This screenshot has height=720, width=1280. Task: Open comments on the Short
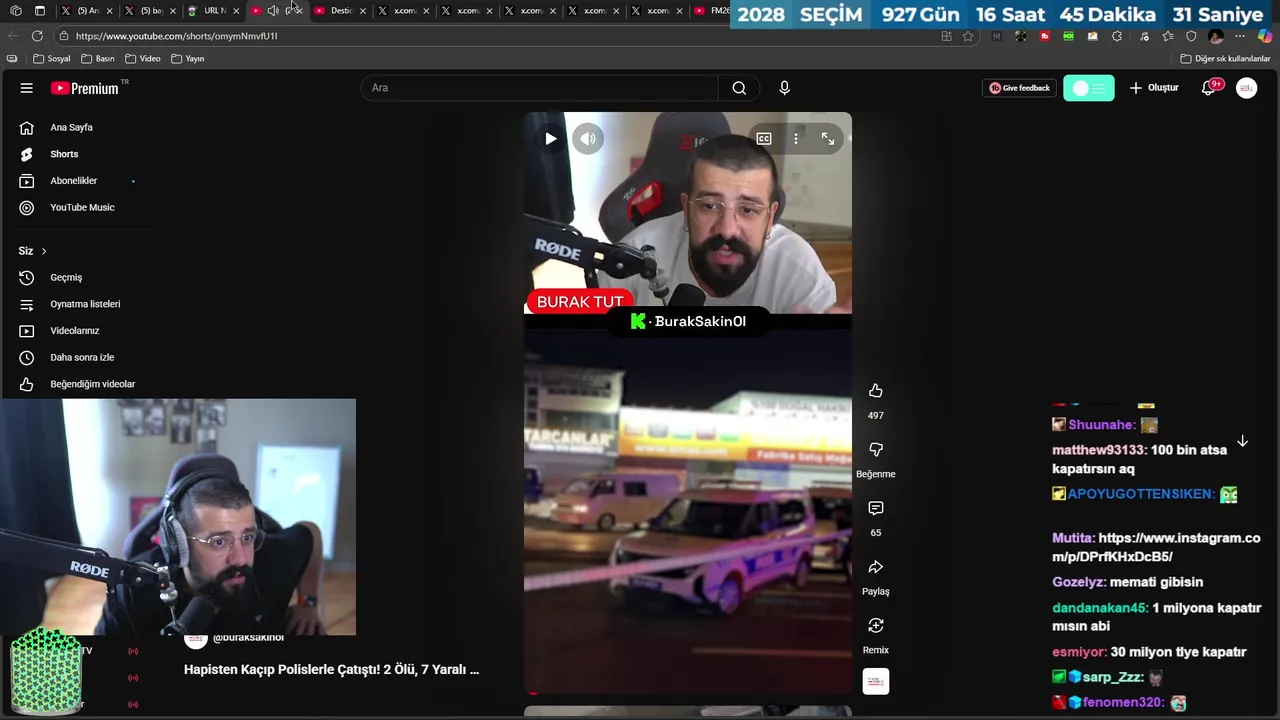(x=876, y=508)
